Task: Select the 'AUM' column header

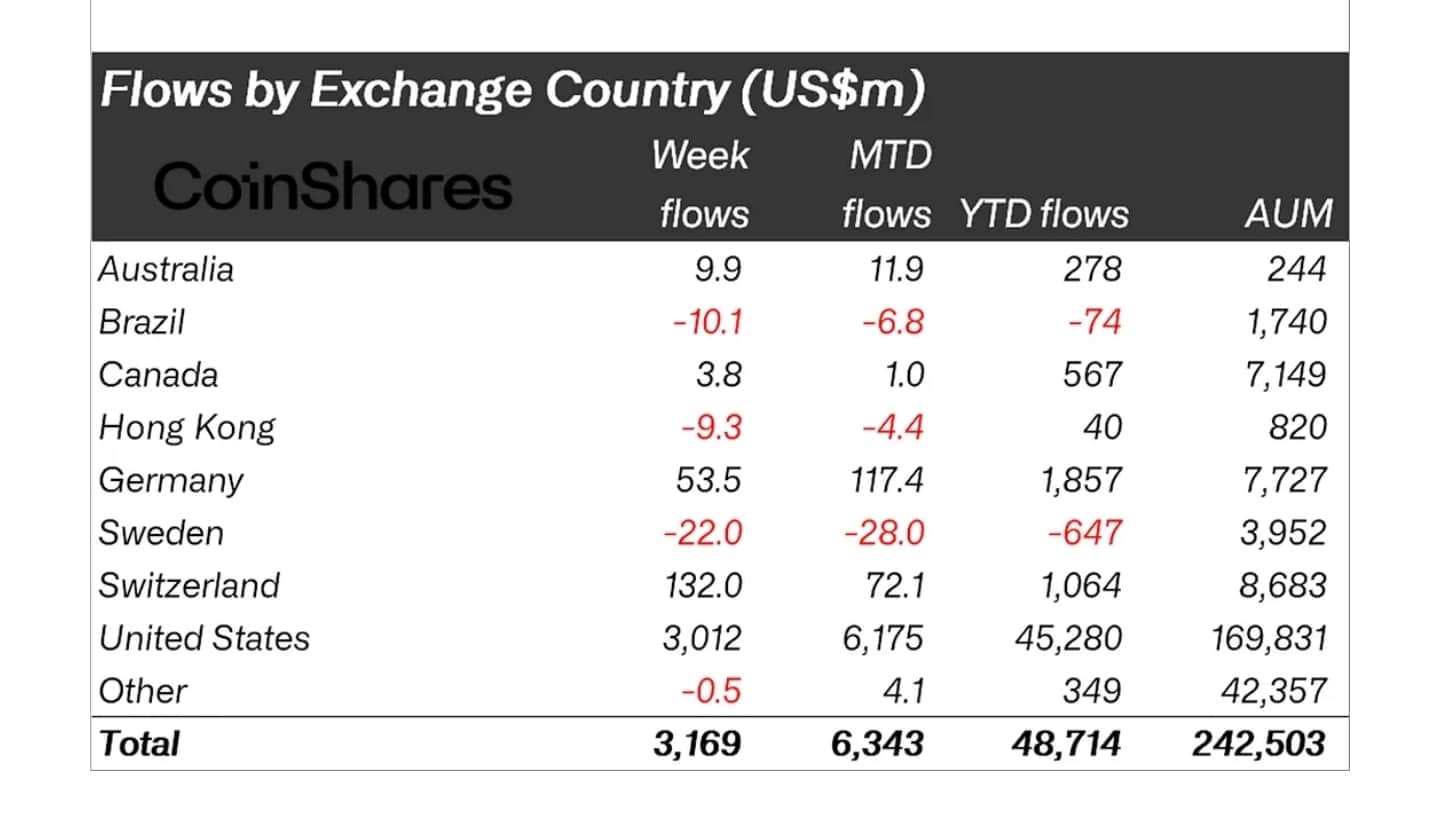Action: 1289,214
